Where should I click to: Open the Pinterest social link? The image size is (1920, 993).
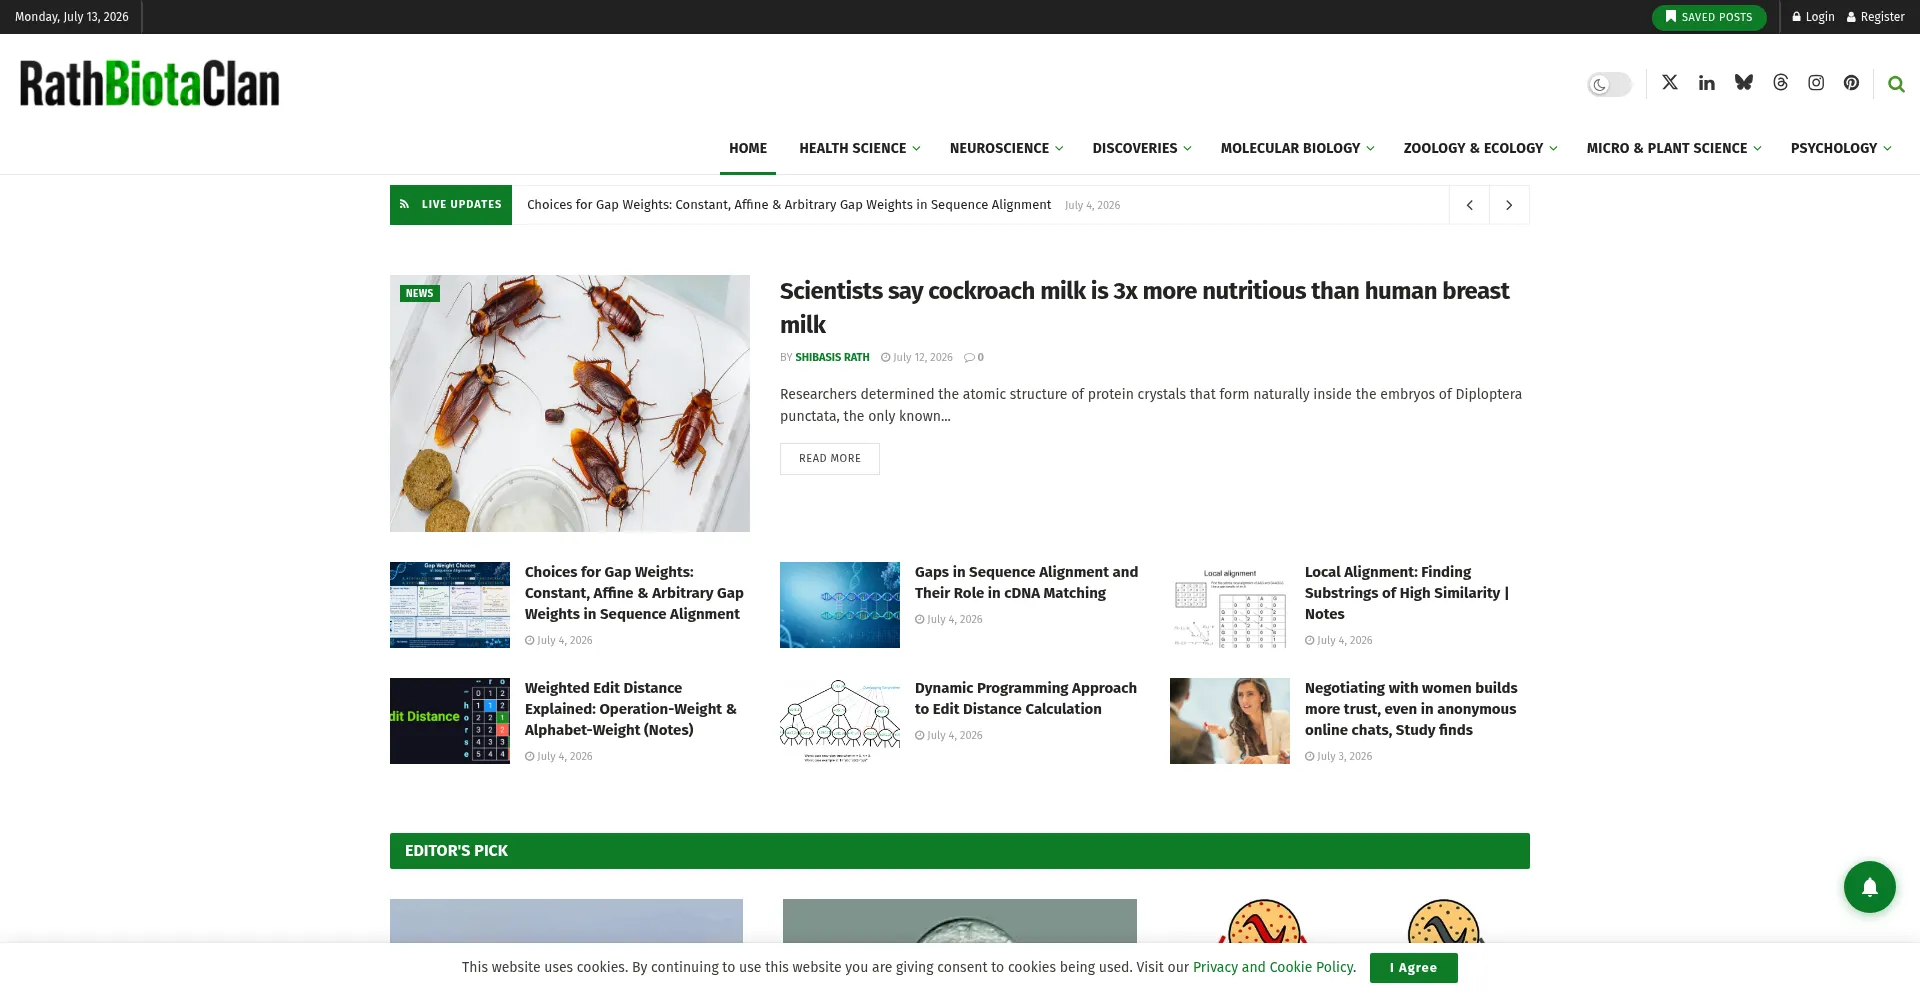pyautogui.click(x=1852, y=83)
